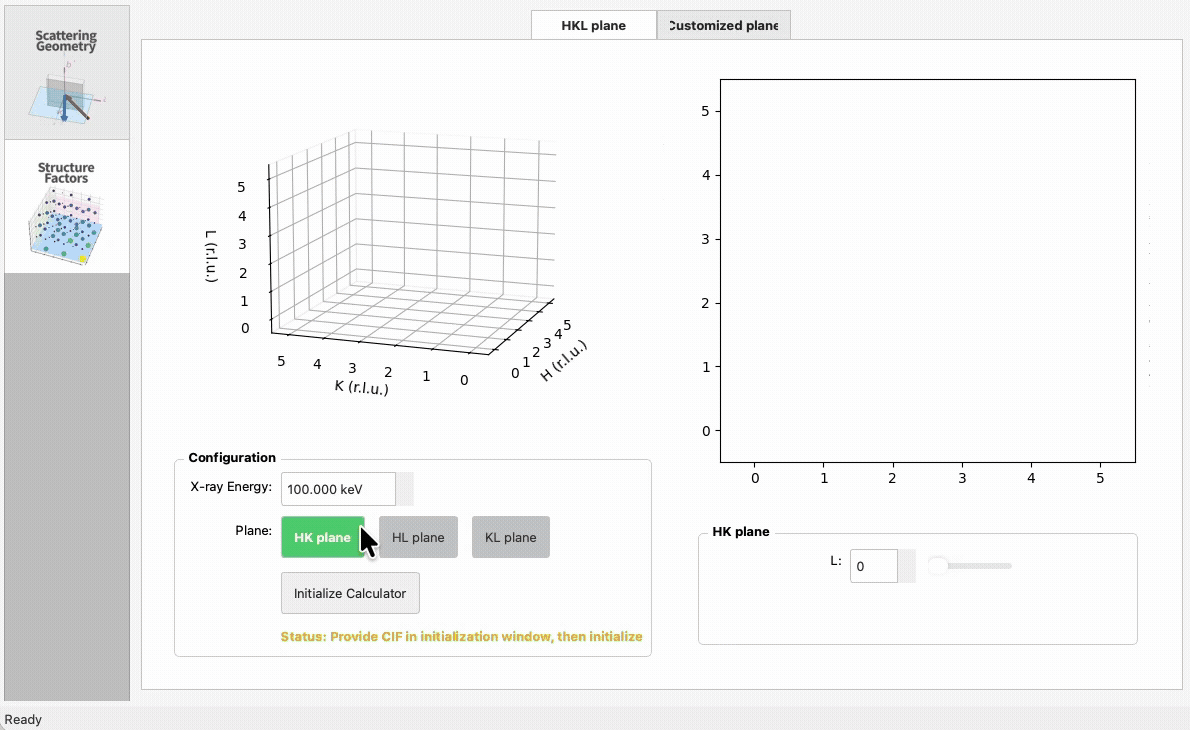Switch to the Customized plane tab
This screenshot has width=1190, height=730.
click(722, 24)
